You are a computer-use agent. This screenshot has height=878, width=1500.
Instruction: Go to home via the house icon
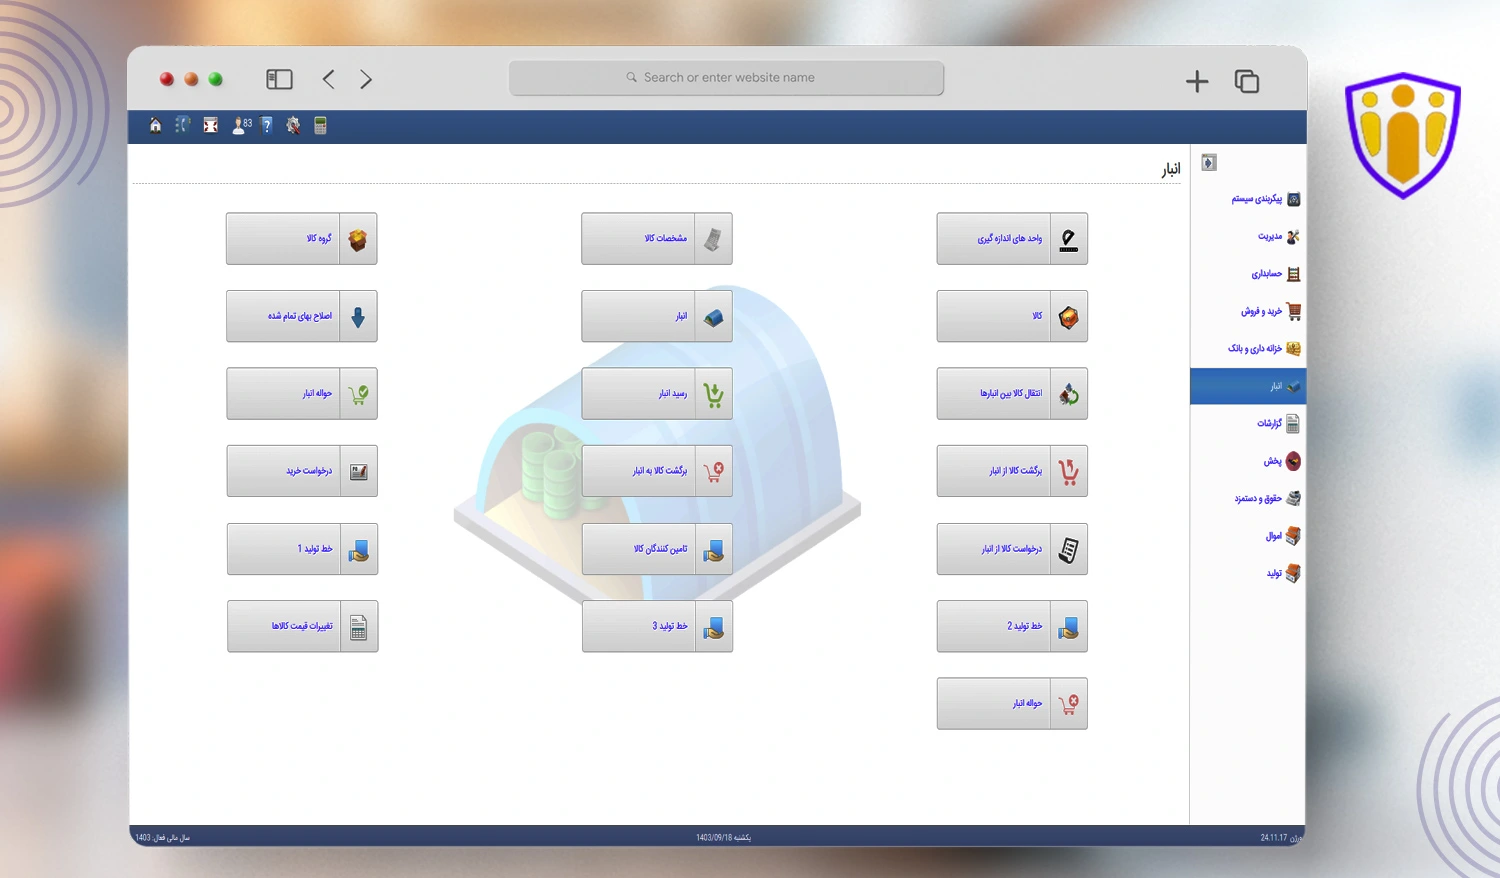155,125
